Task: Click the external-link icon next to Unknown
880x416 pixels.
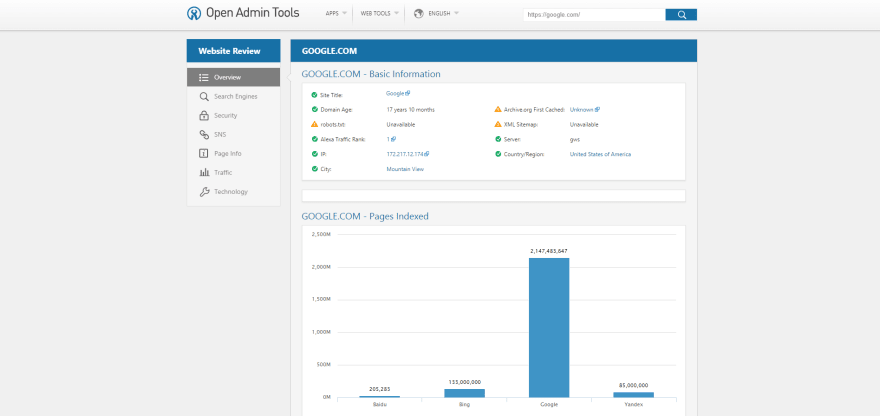Action: point(597,109)
